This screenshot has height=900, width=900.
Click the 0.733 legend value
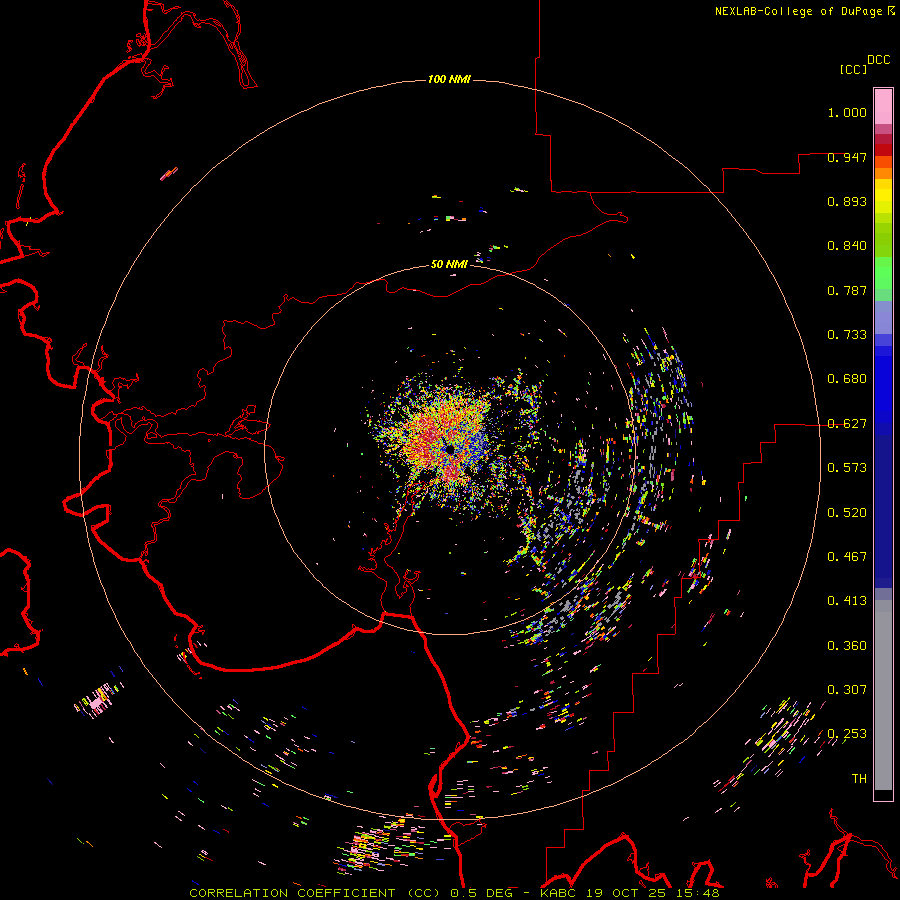tap(847, 335)
